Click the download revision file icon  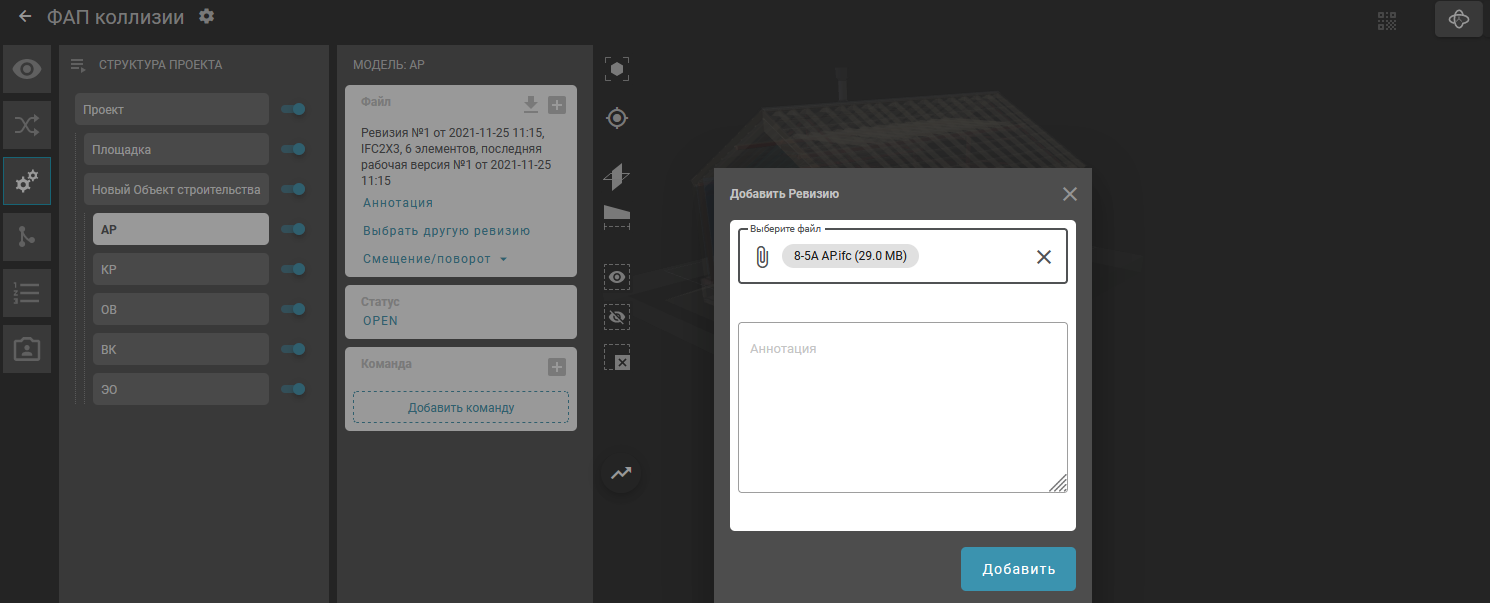(x=531, y=104)
